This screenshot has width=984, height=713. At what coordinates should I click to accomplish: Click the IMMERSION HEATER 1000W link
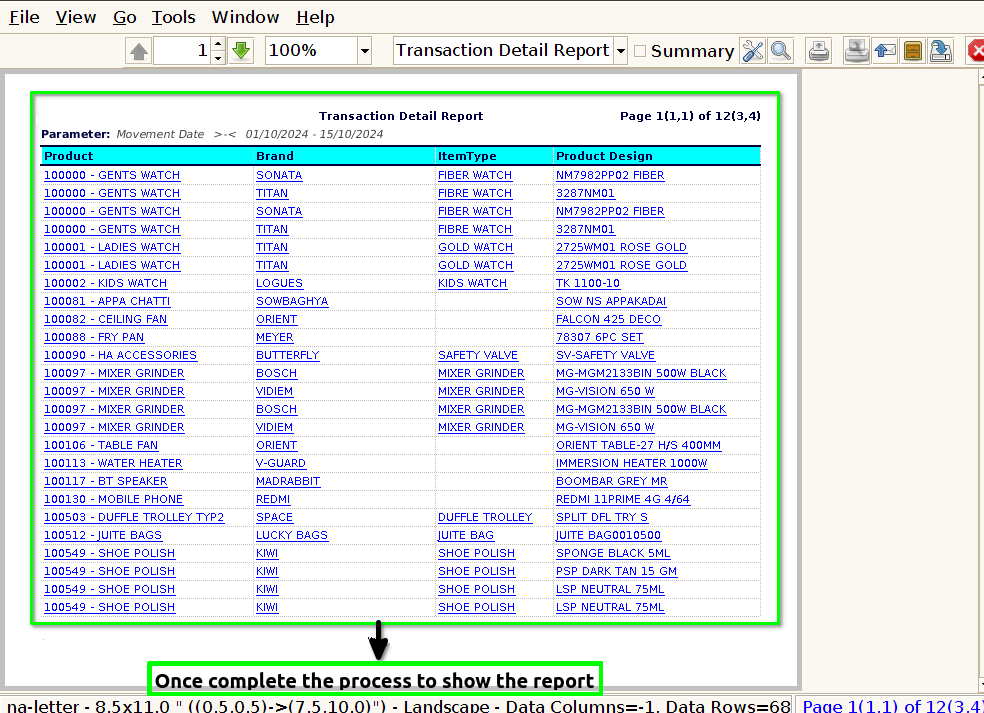click(632, 463)
